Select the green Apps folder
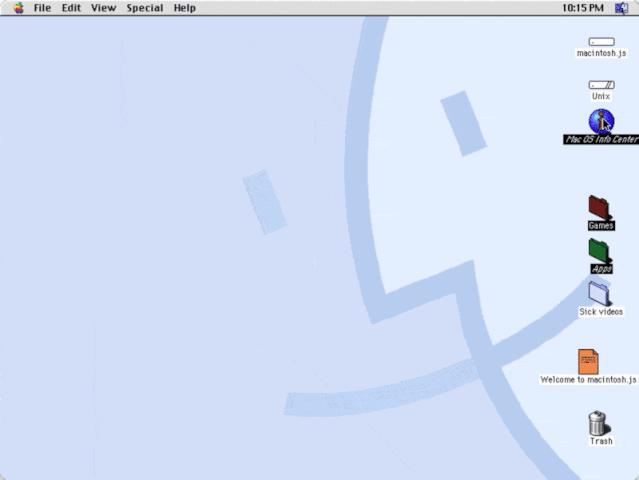 [x=600, y=251]
